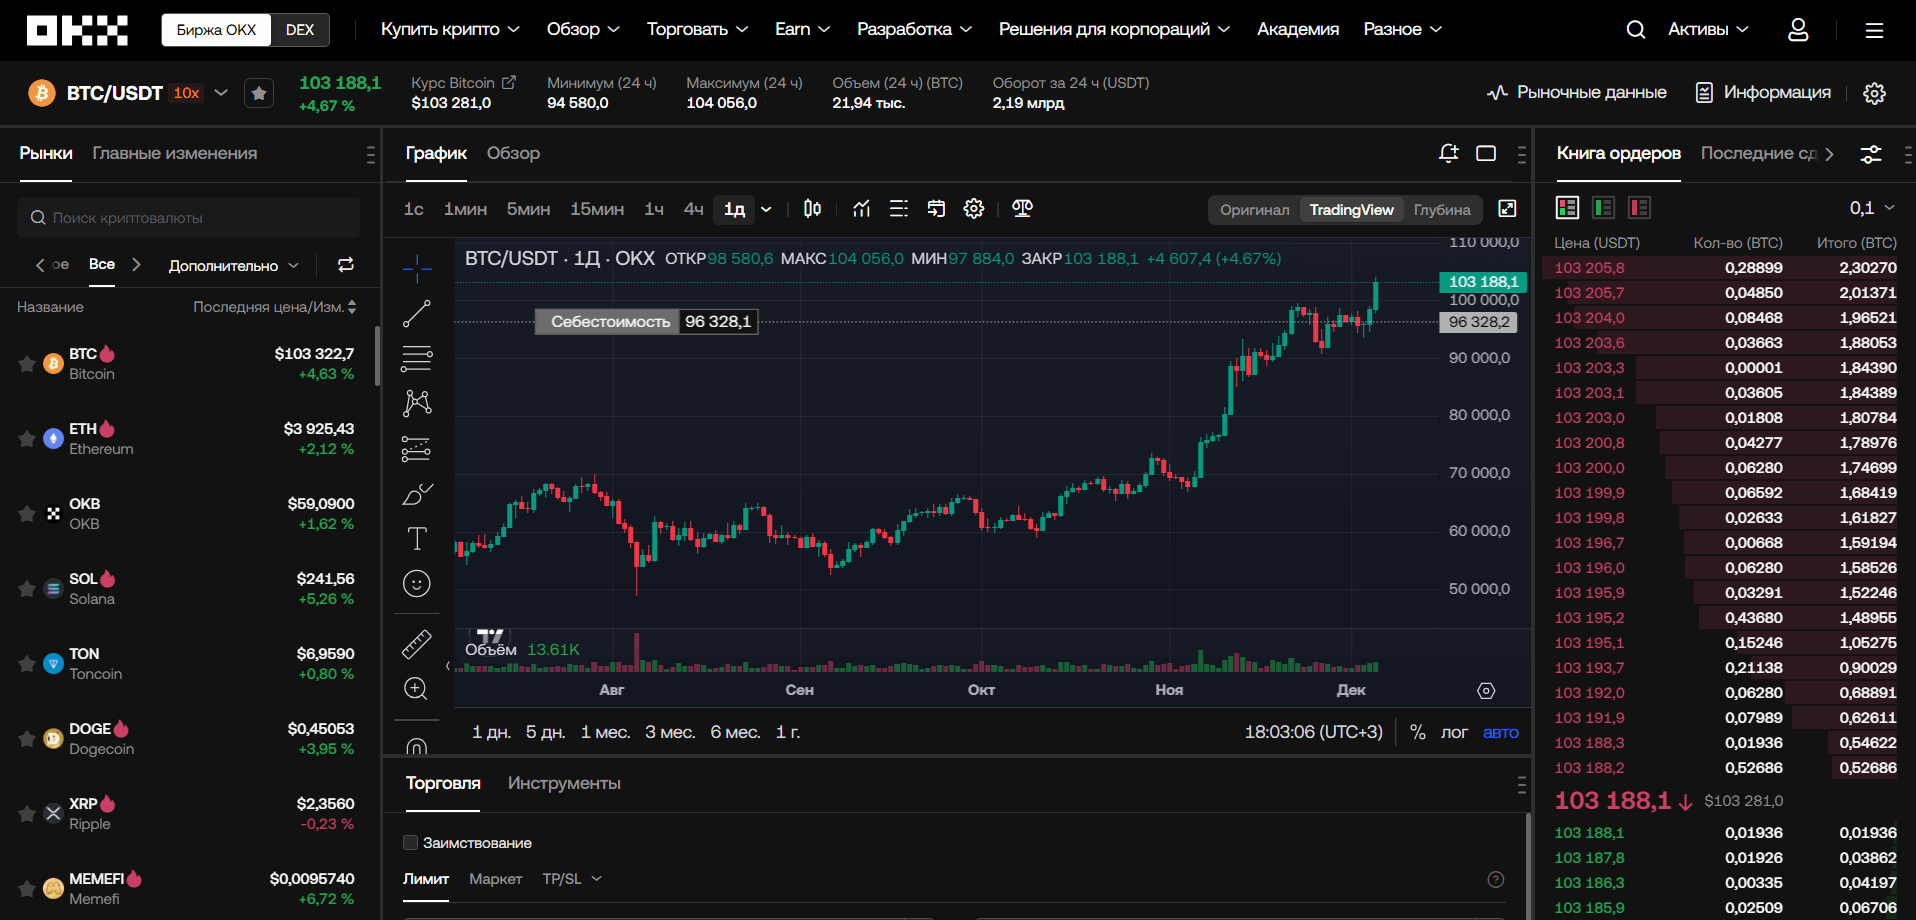Expand Обзор header menu

583,30
